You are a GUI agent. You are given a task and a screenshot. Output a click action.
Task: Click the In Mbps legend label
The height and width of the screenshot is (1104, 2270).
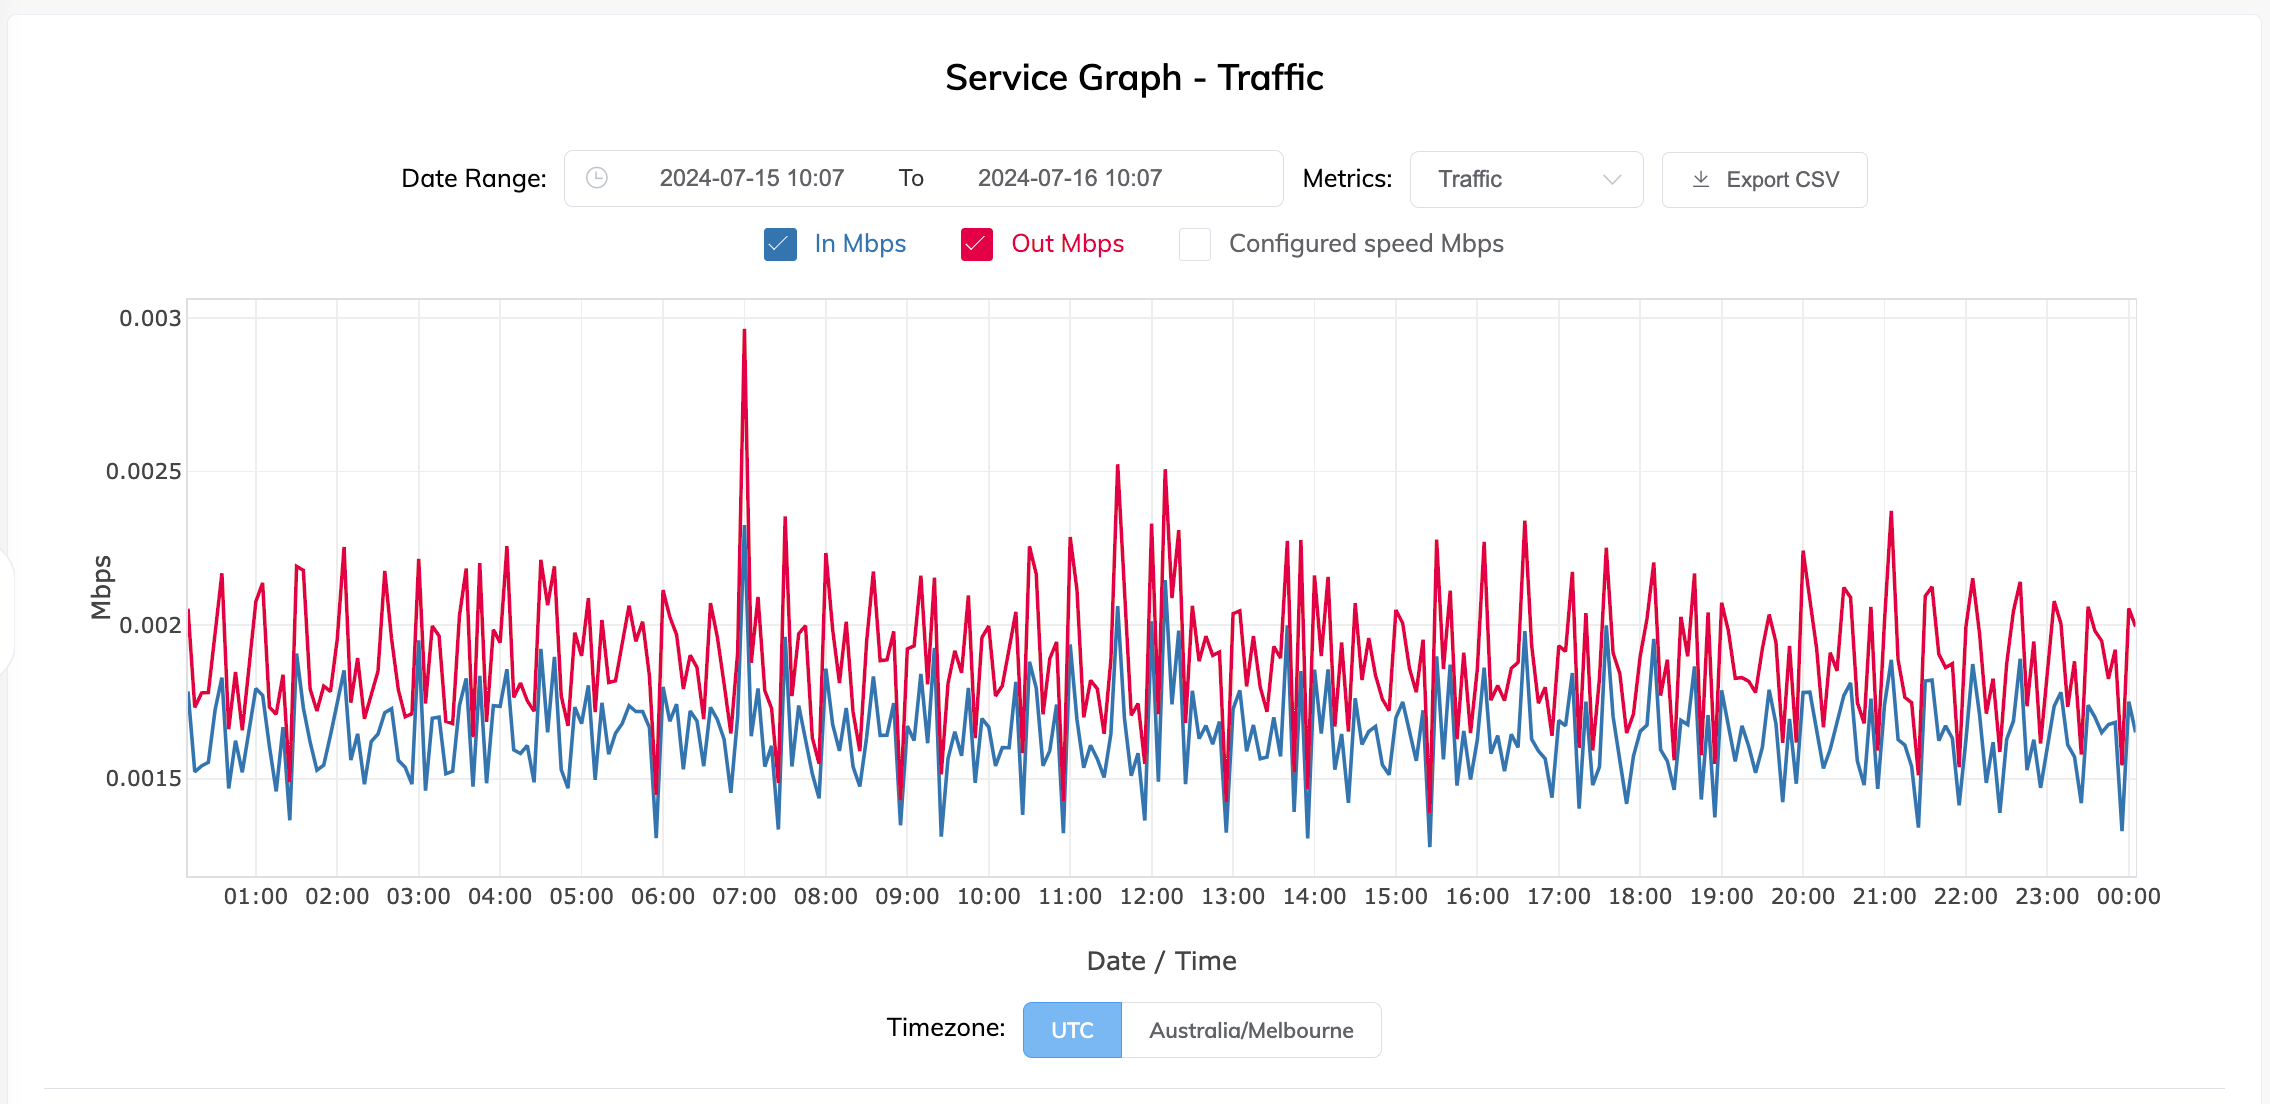click(x=860, y=243)
